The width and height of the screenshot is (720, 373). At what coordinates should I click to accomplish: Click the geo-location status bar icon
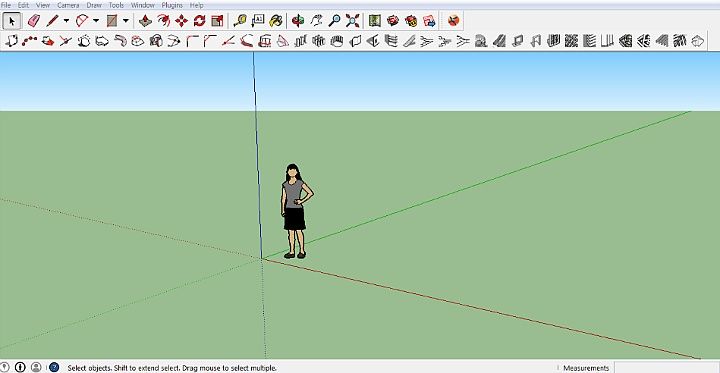(4, 367)
